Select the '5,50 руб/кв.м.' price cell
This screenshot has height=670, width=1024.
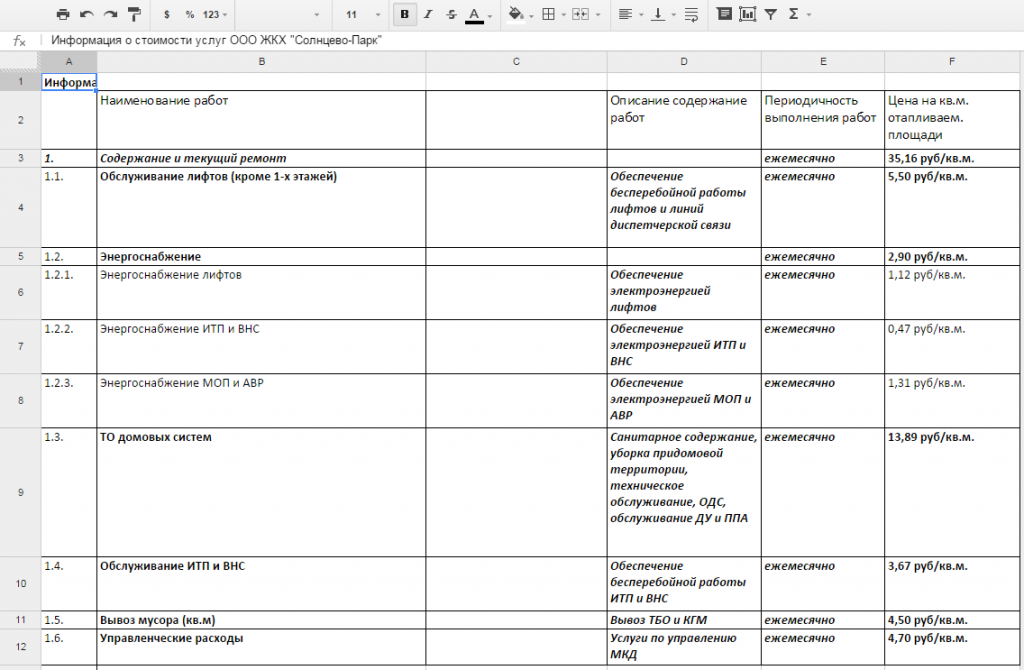coord(952,207)
